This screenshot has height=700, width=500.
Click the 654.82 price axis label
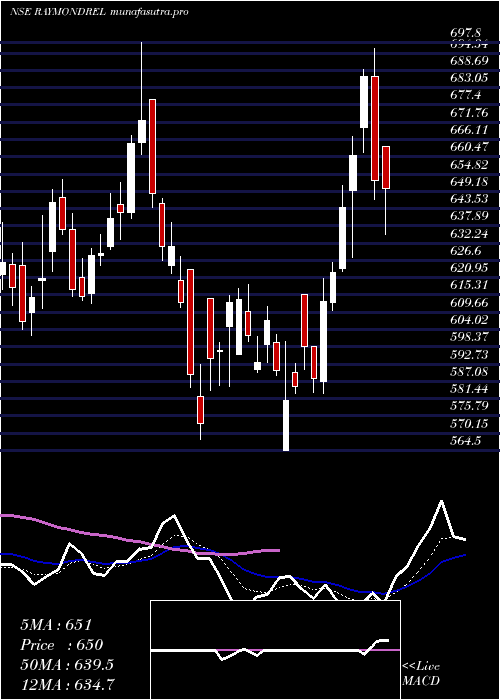click(468, 164)
